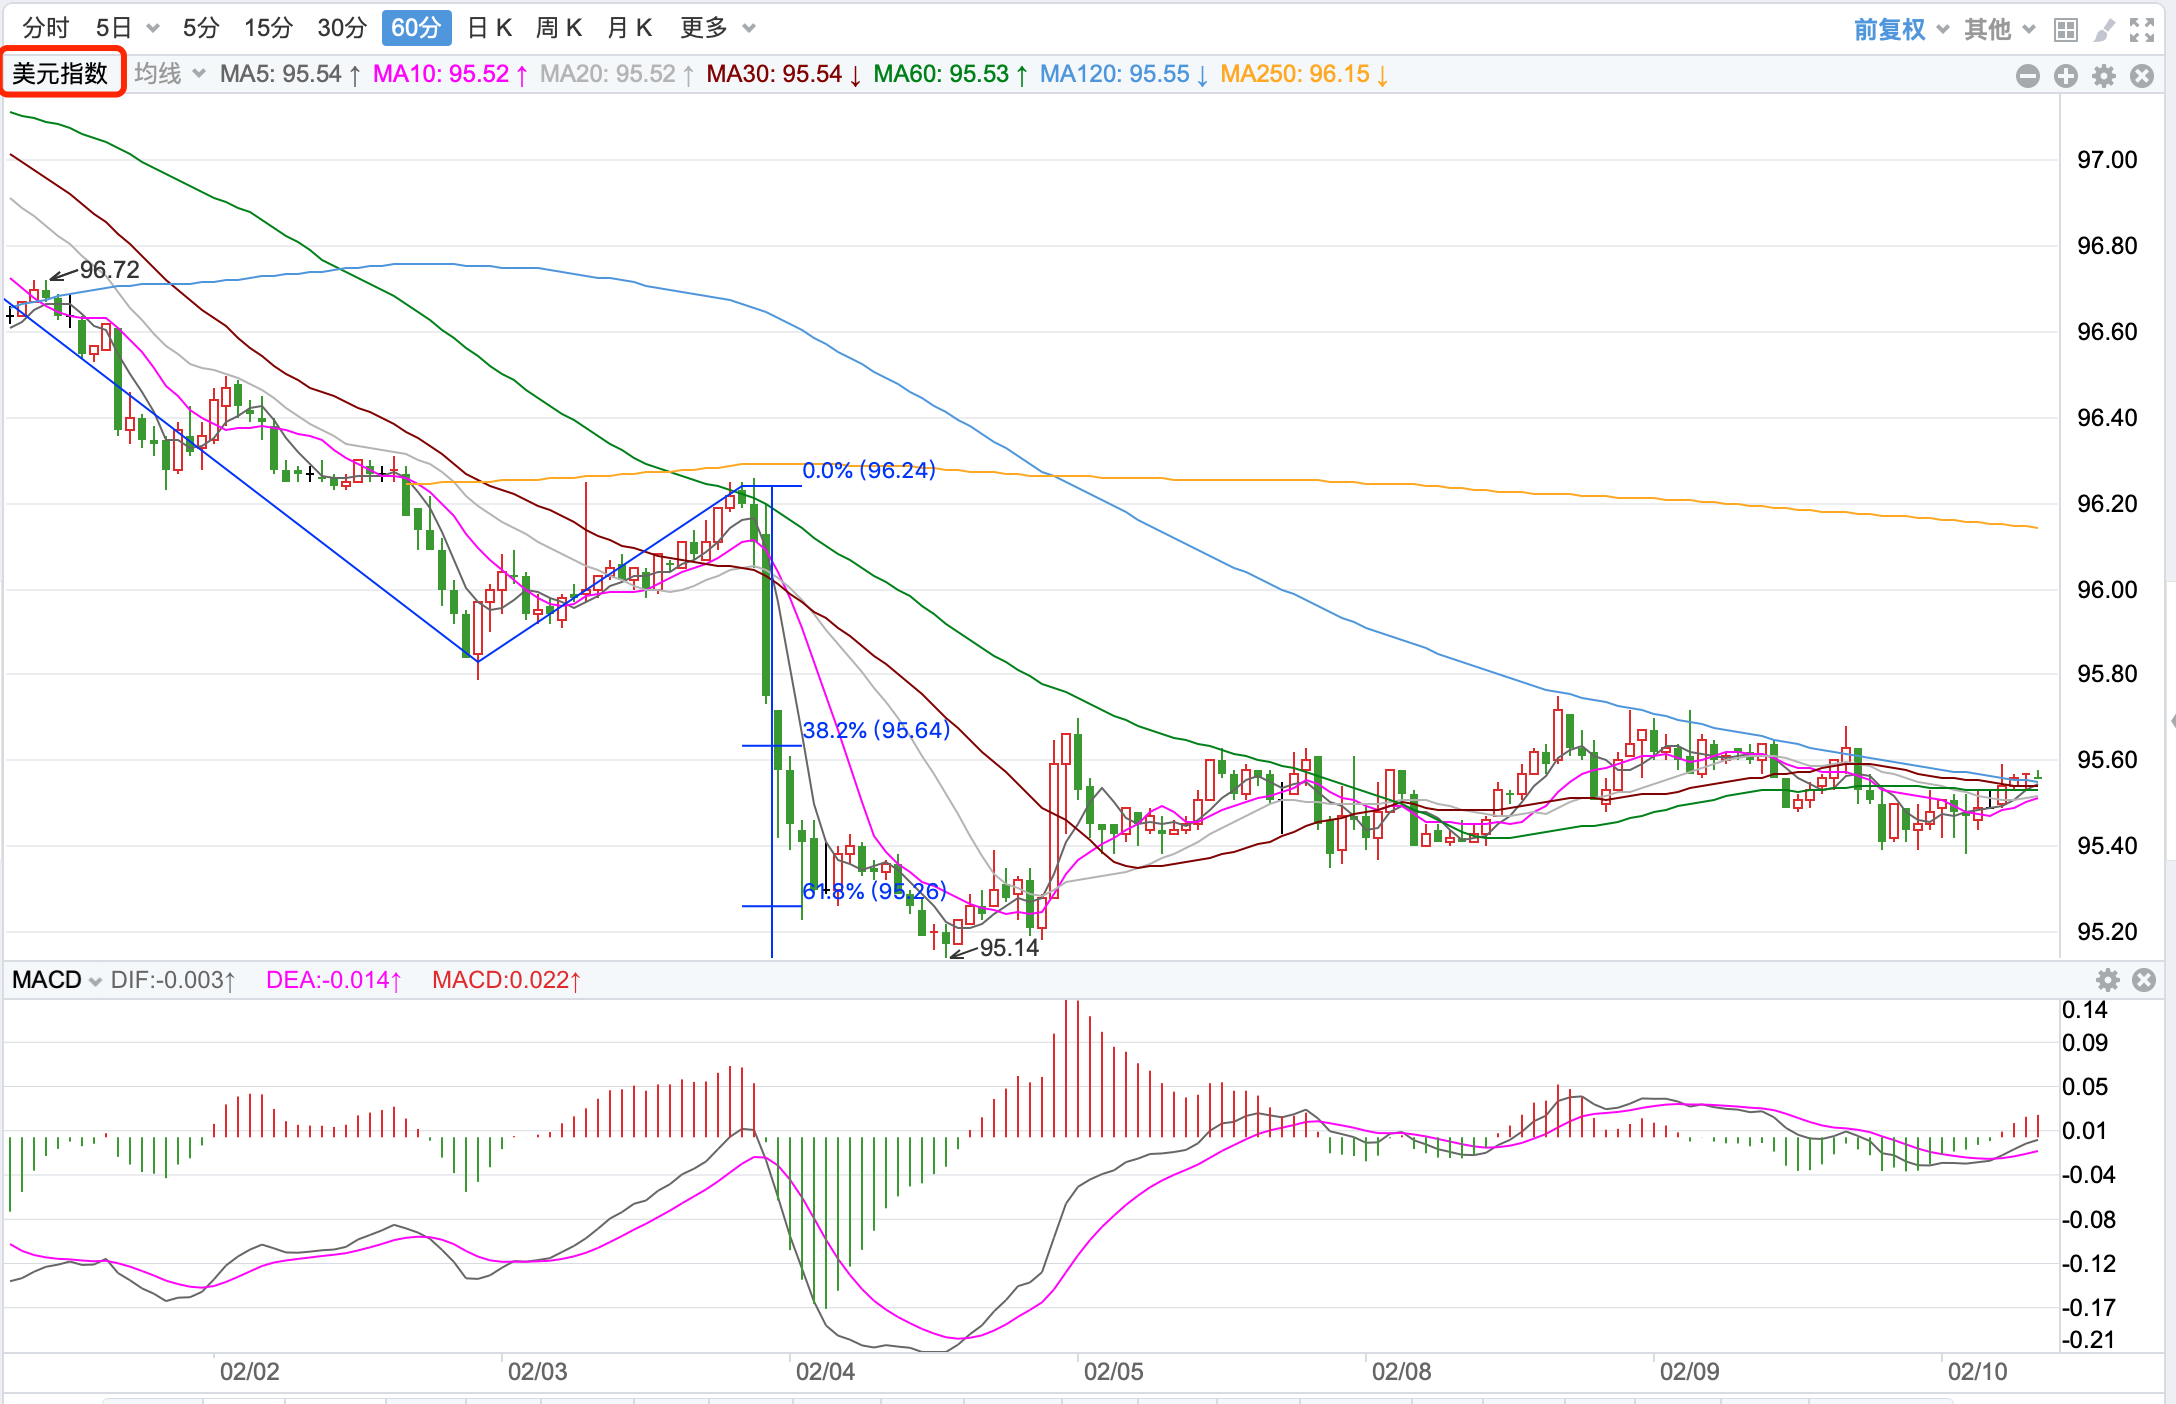The width and height of the screenshot is (2176, 1404).
Task: Open moving average settings gear icon
Action: (2104, 76)
